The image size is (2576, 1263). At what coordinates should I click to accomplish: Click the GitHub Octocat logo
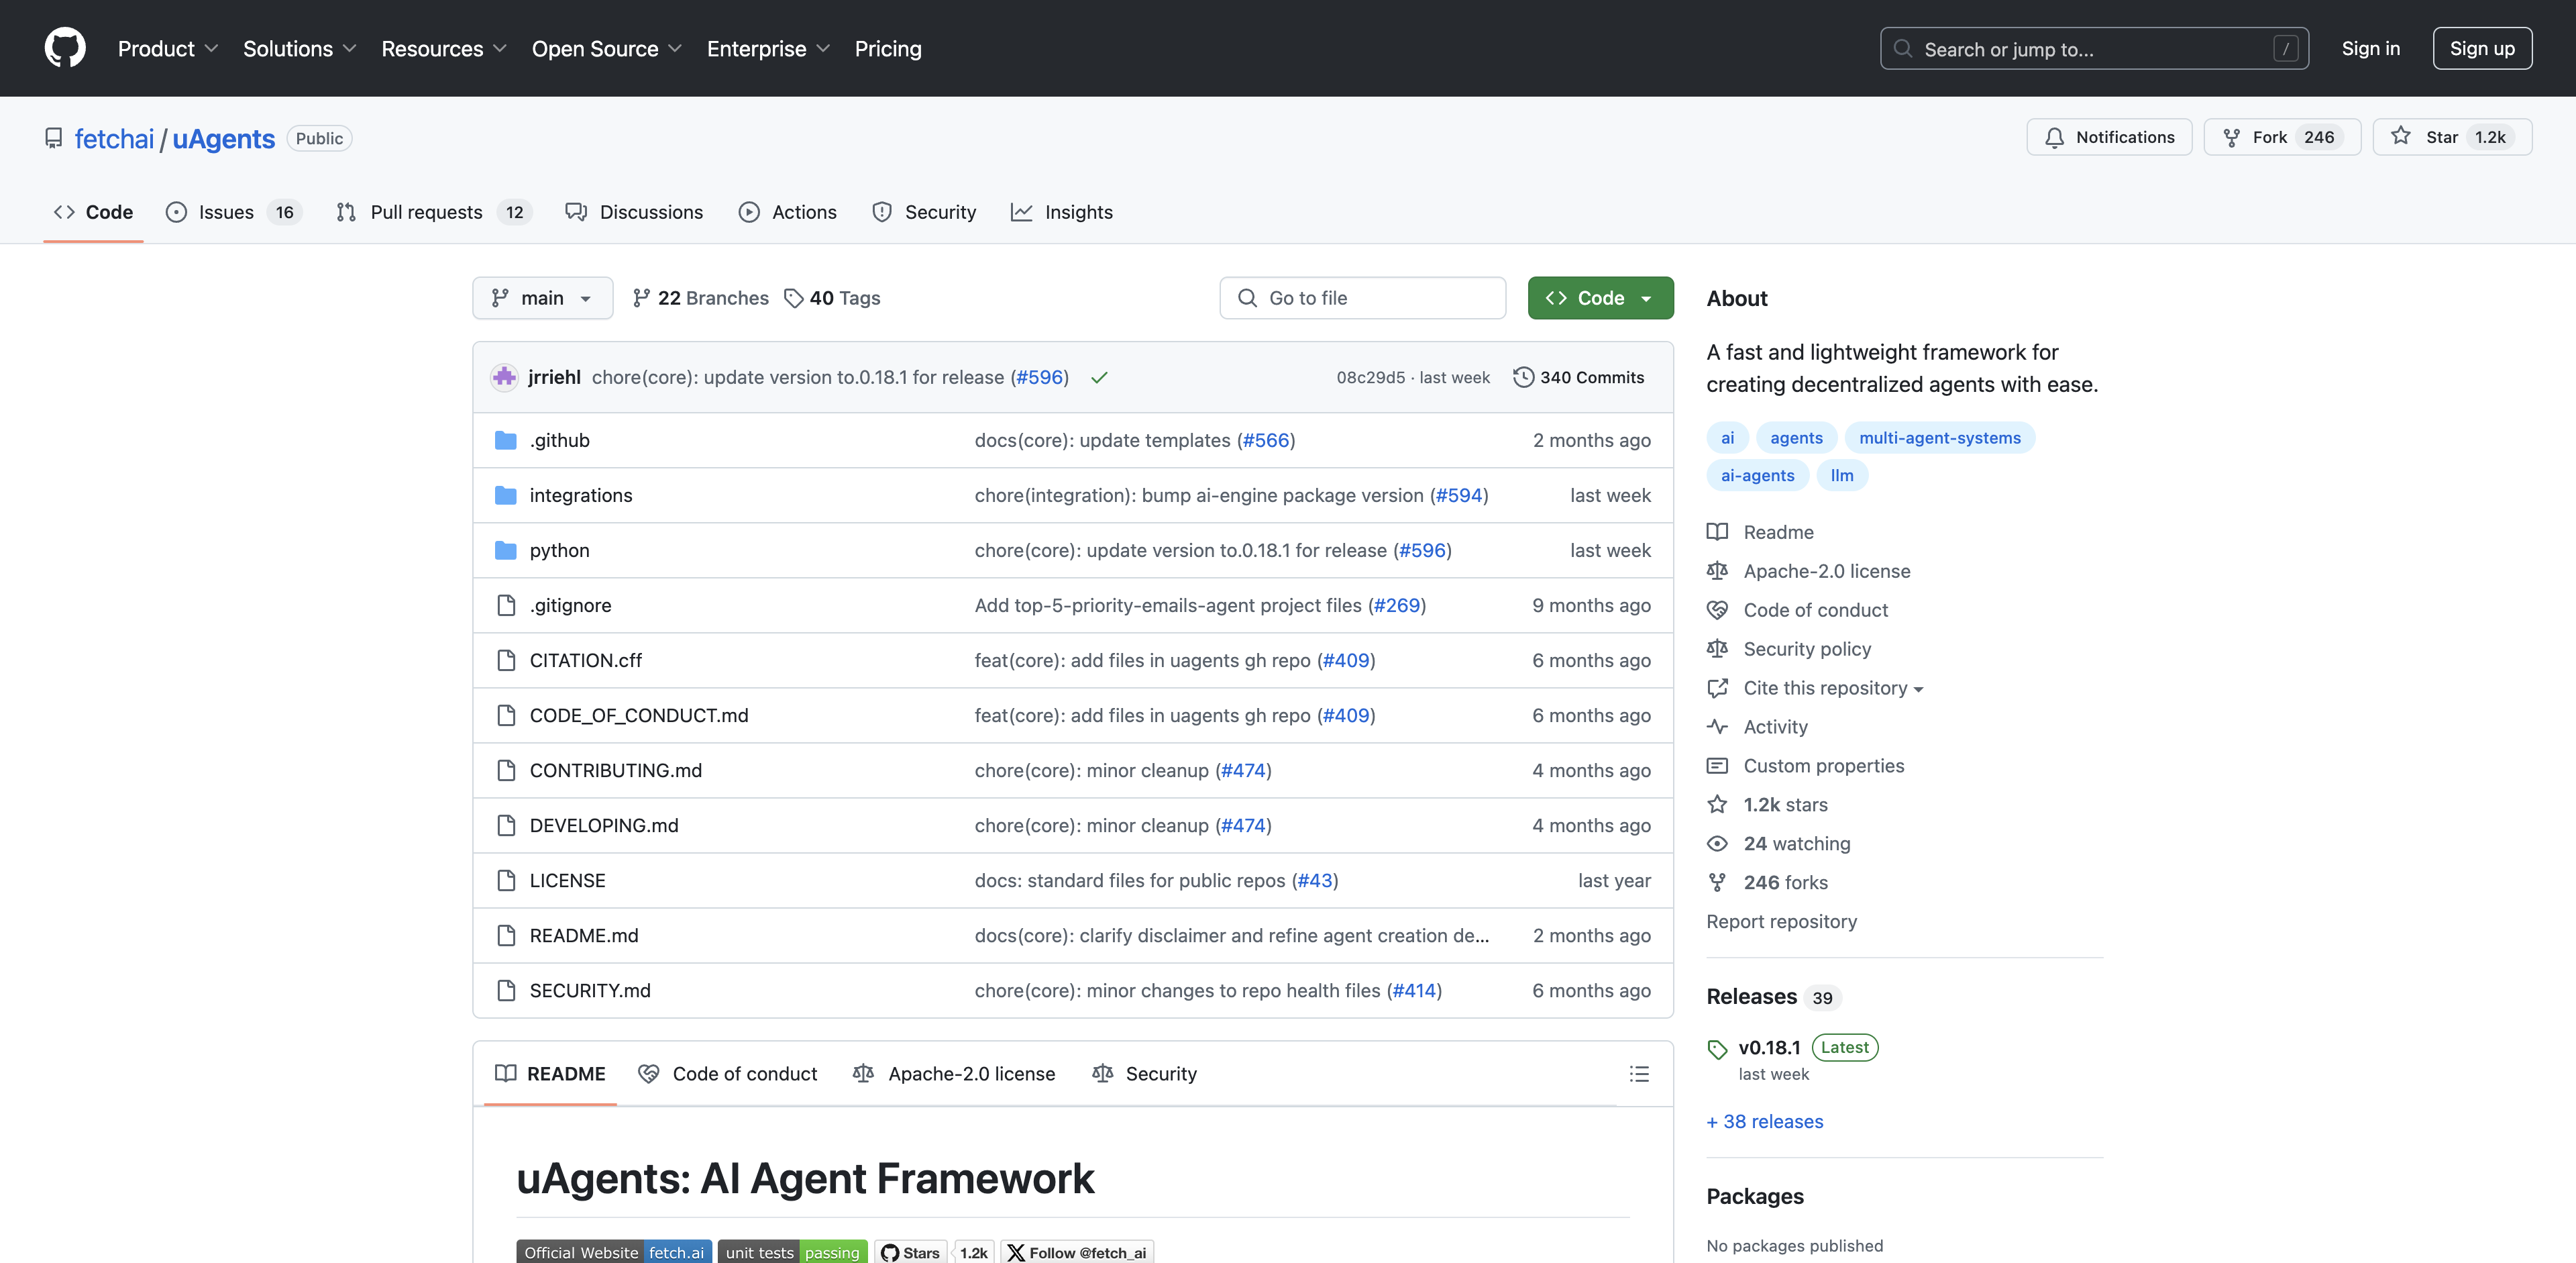[x=65, y=48]
